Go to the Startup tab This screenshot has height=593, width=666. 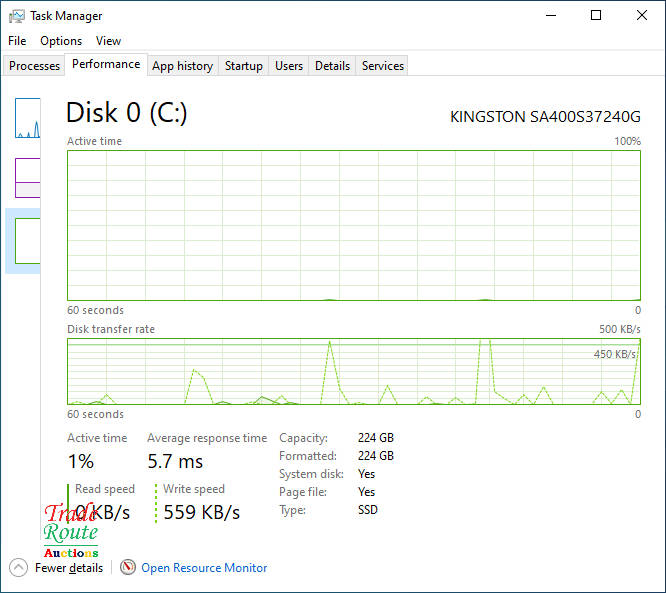coord(244,66)
